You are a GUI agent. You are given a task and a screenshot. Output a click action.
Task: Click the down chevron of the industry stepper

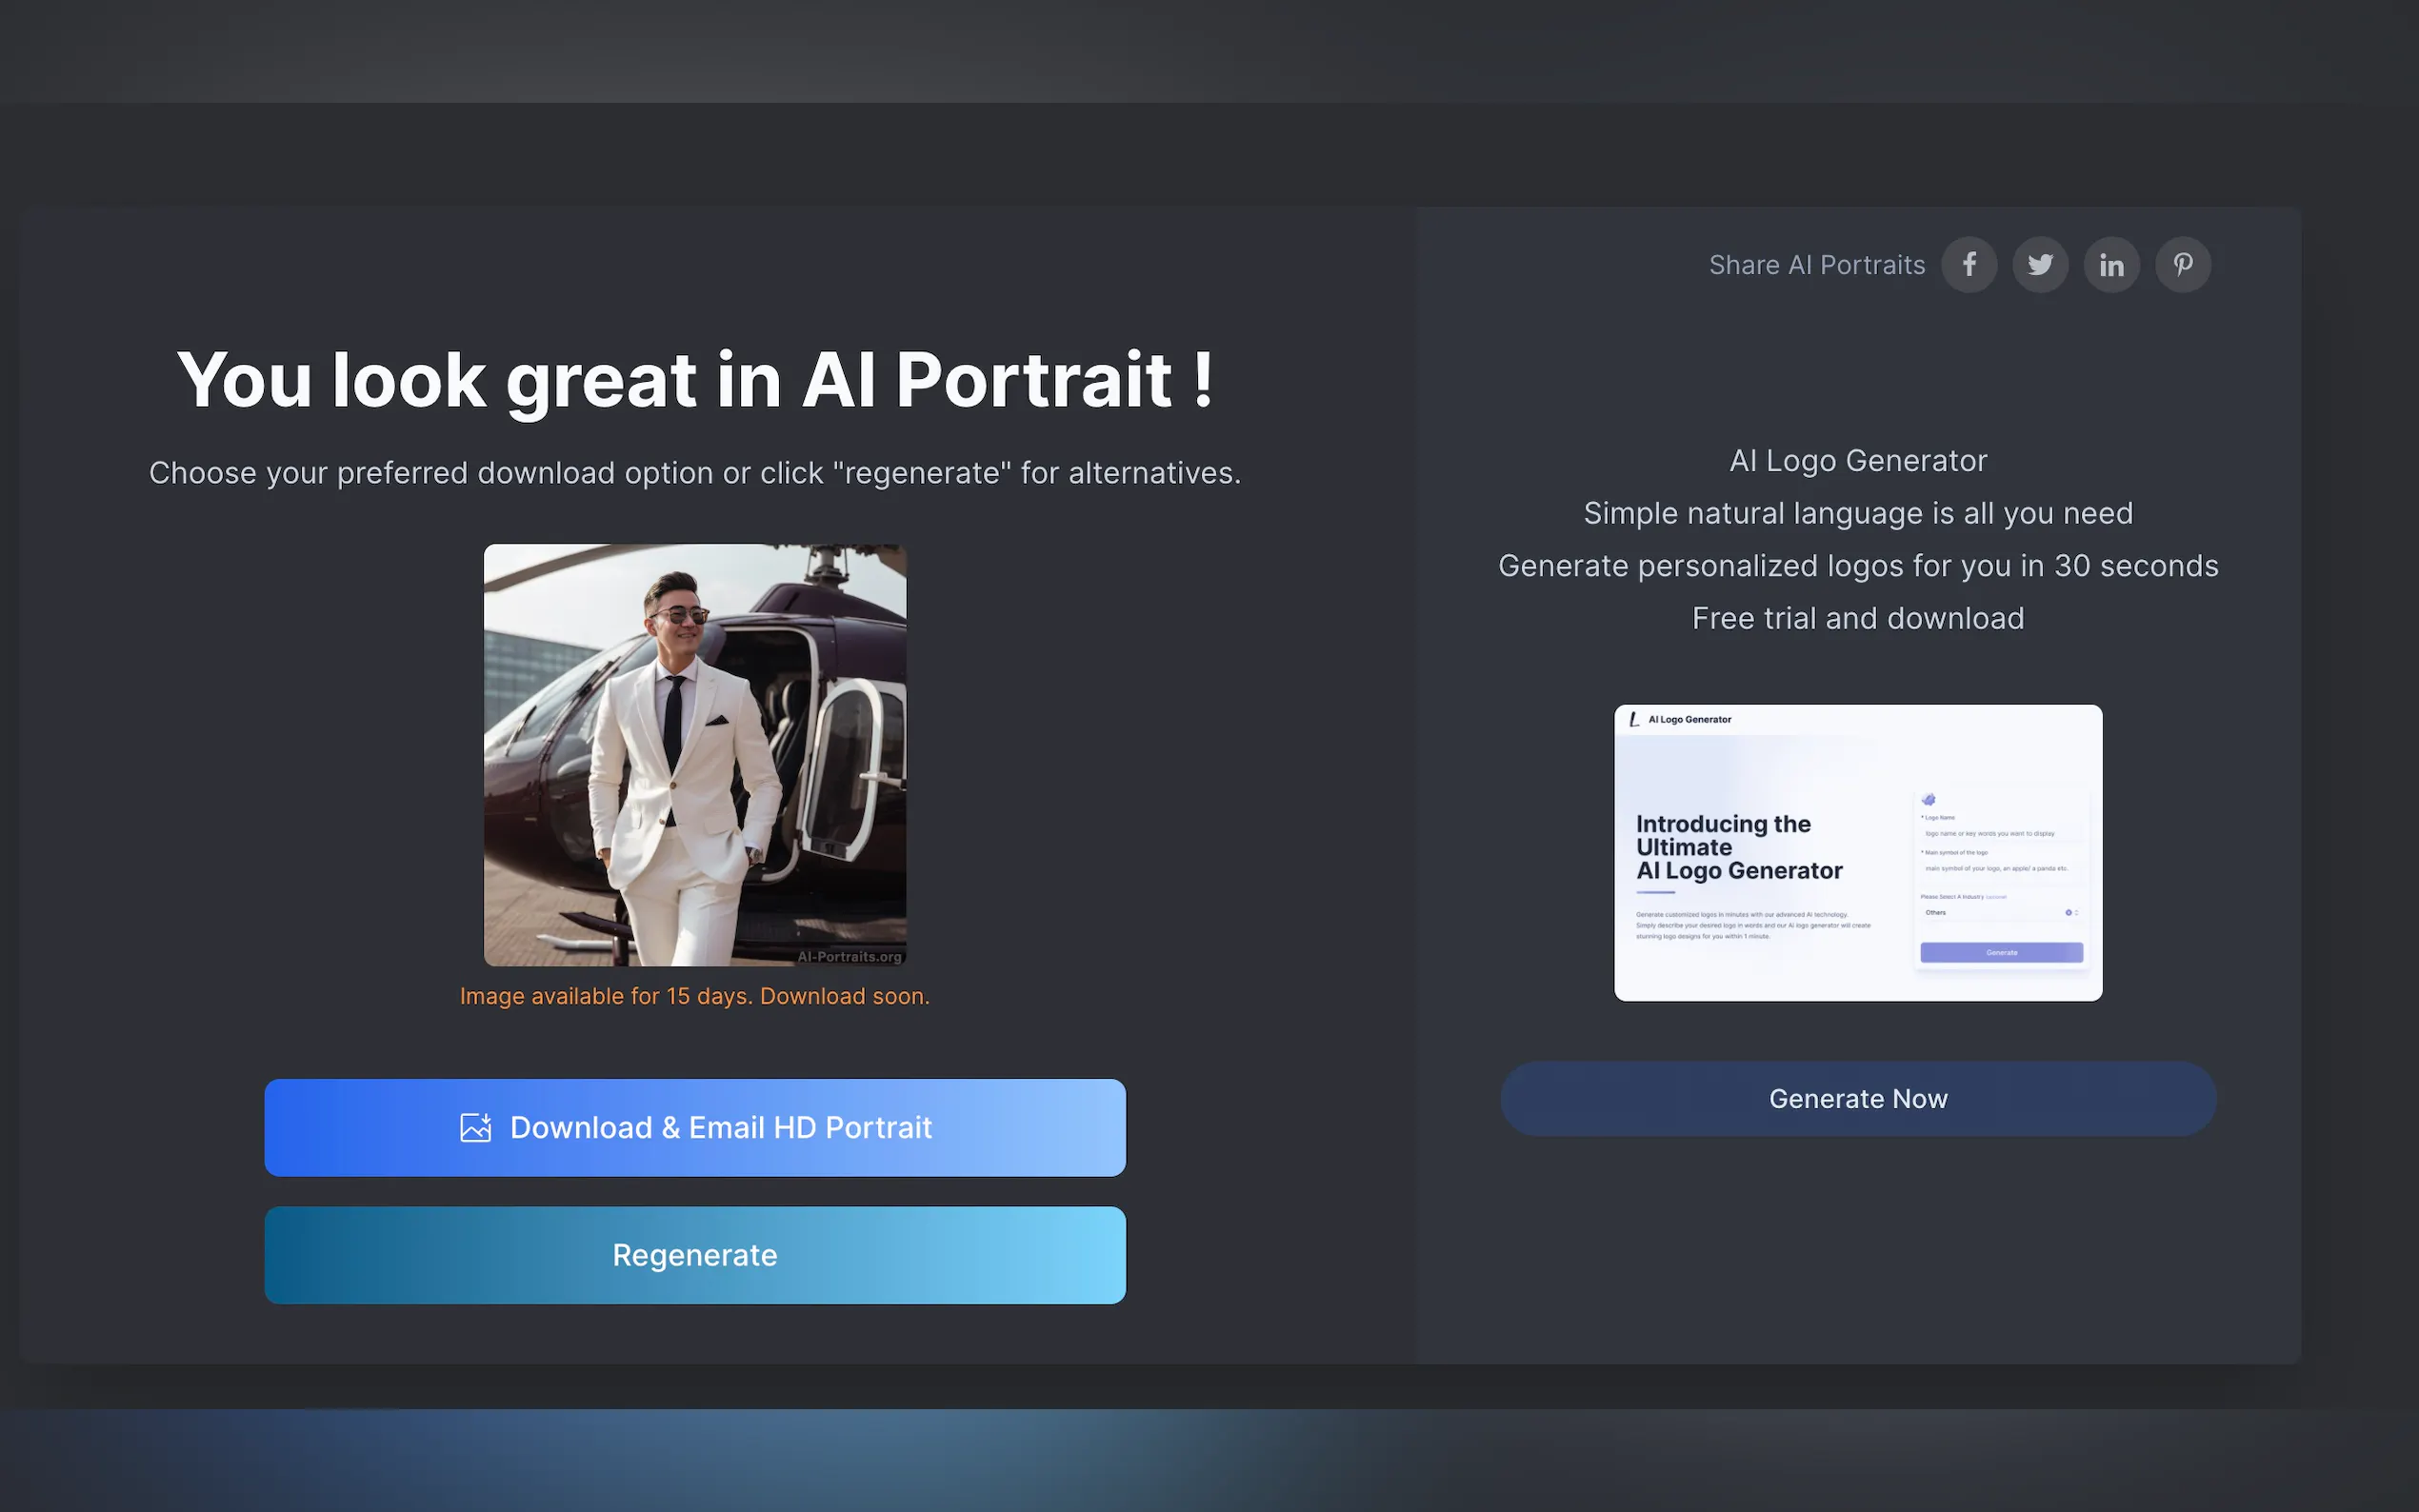click(2077, 916)
